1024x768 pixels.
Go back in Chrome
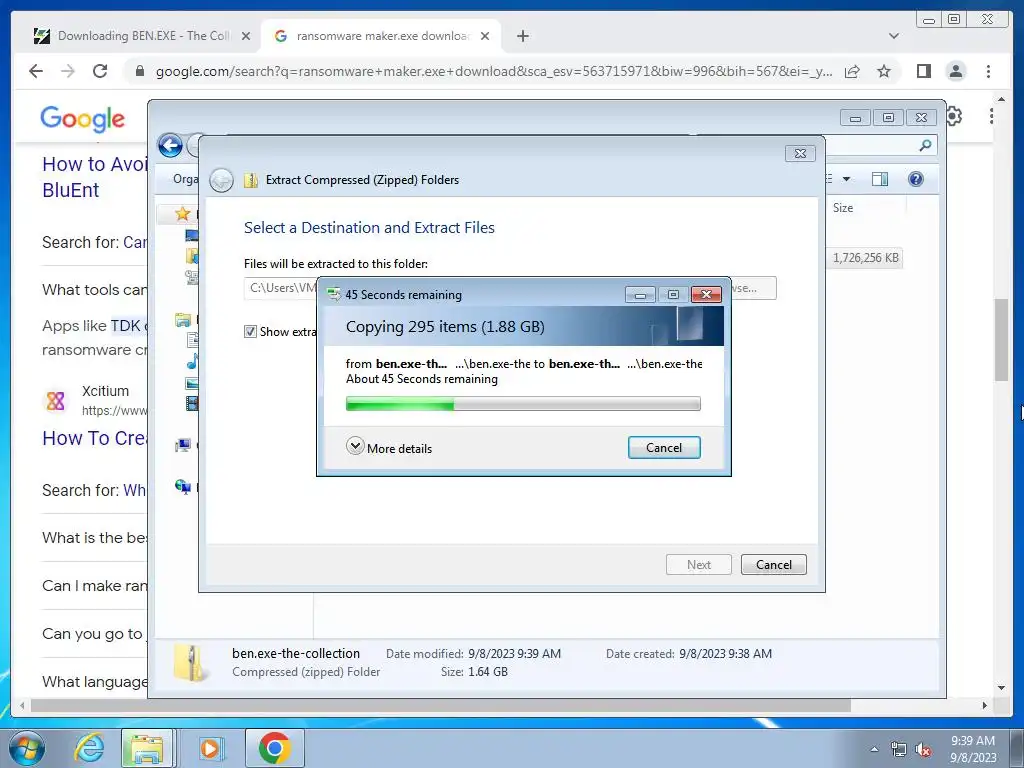tap(36, 71)
